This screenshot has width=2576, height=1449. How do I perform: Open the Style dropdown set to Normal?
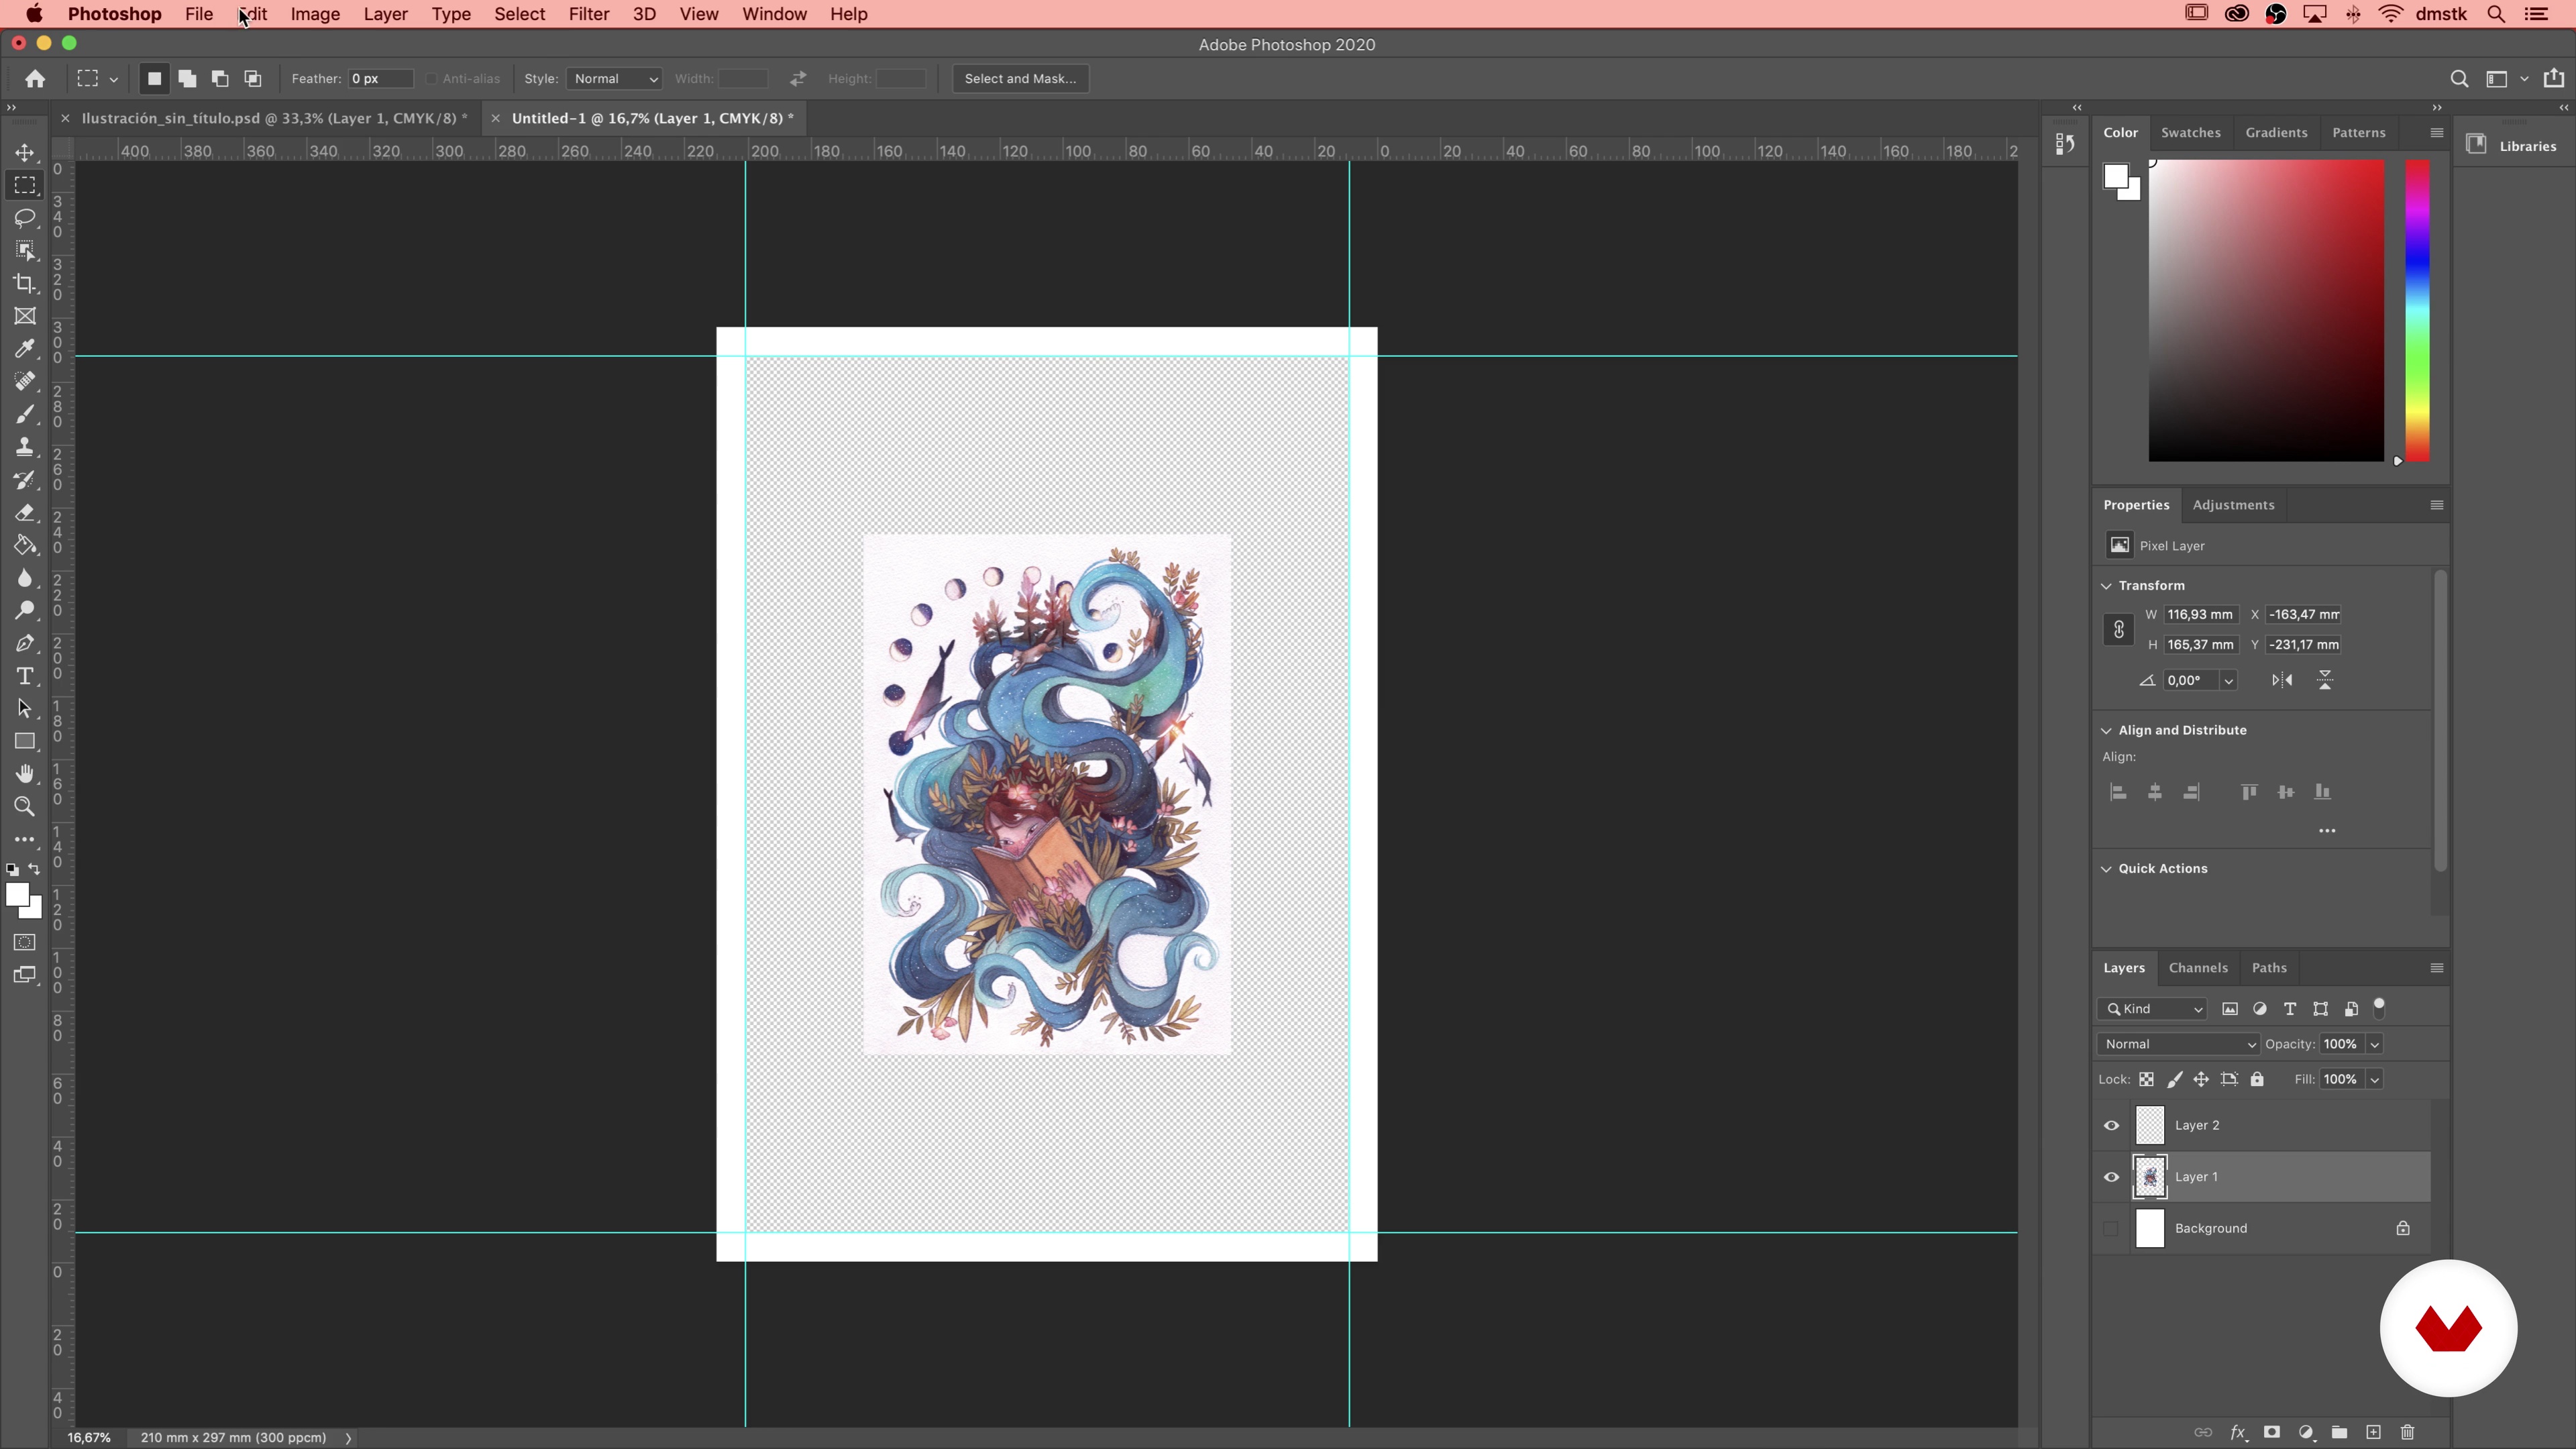(x=614, y=79)
